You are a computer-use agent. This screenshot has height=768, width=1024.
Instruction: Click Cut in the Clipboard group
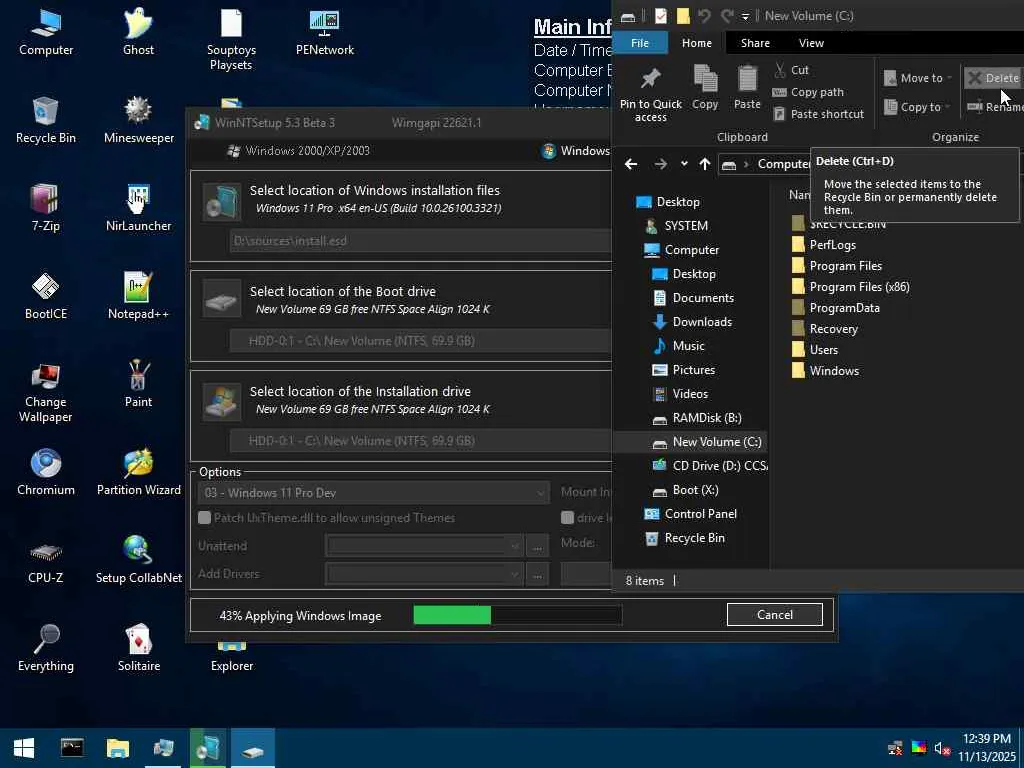coord(792,70)
